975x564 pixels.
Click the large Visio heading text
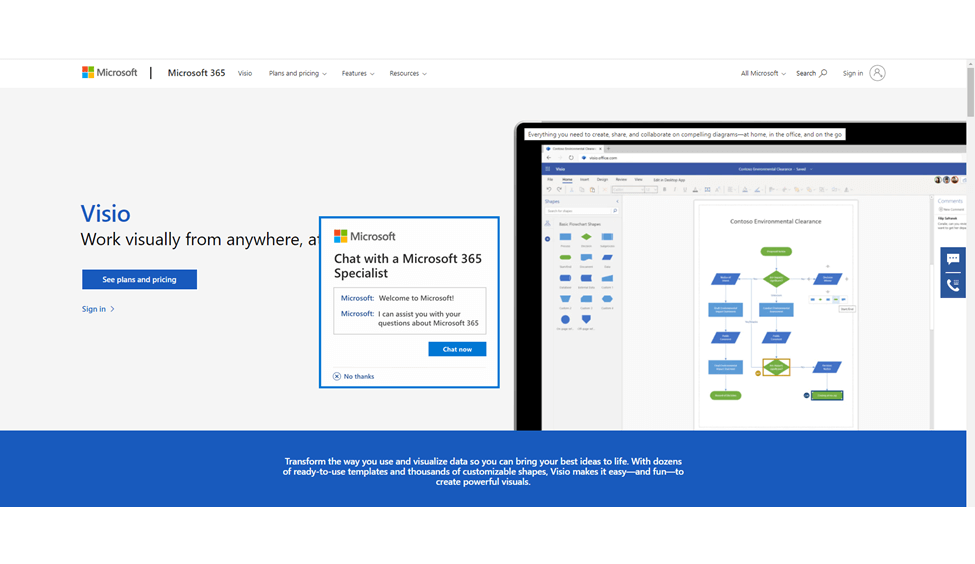pos(106,213)
